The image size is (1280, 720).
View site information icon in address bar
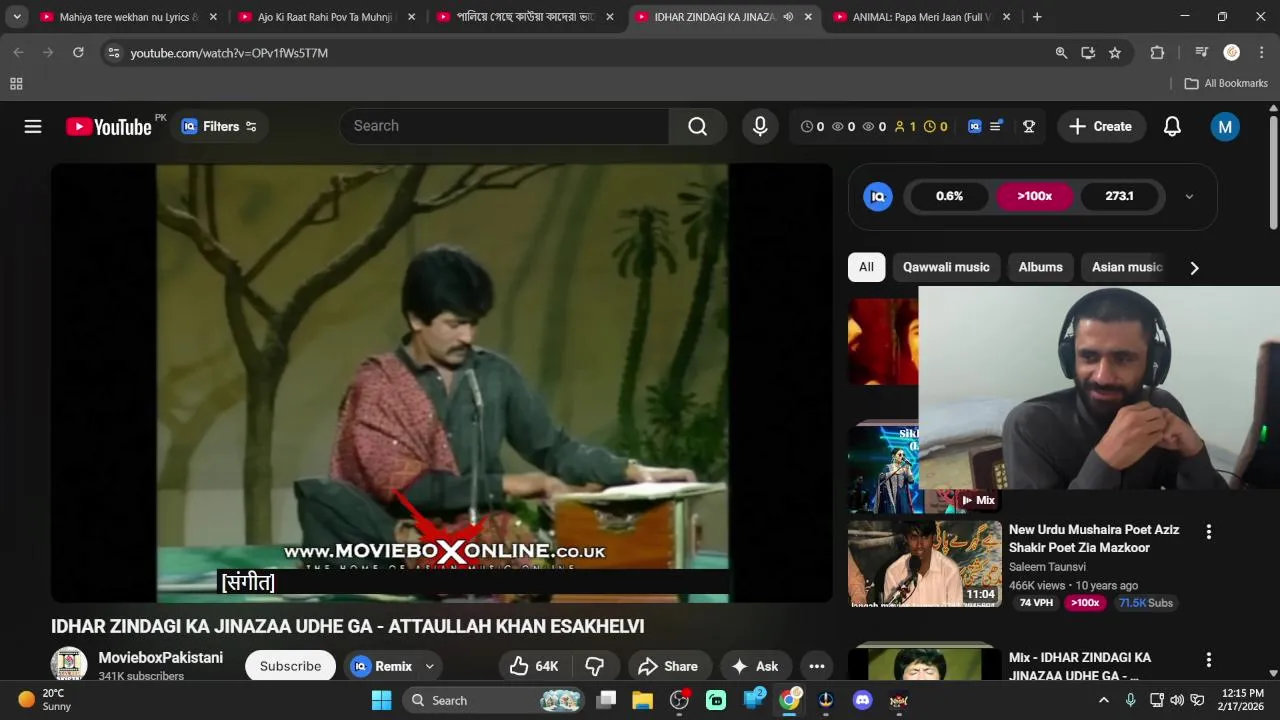(x=114, y=53)
